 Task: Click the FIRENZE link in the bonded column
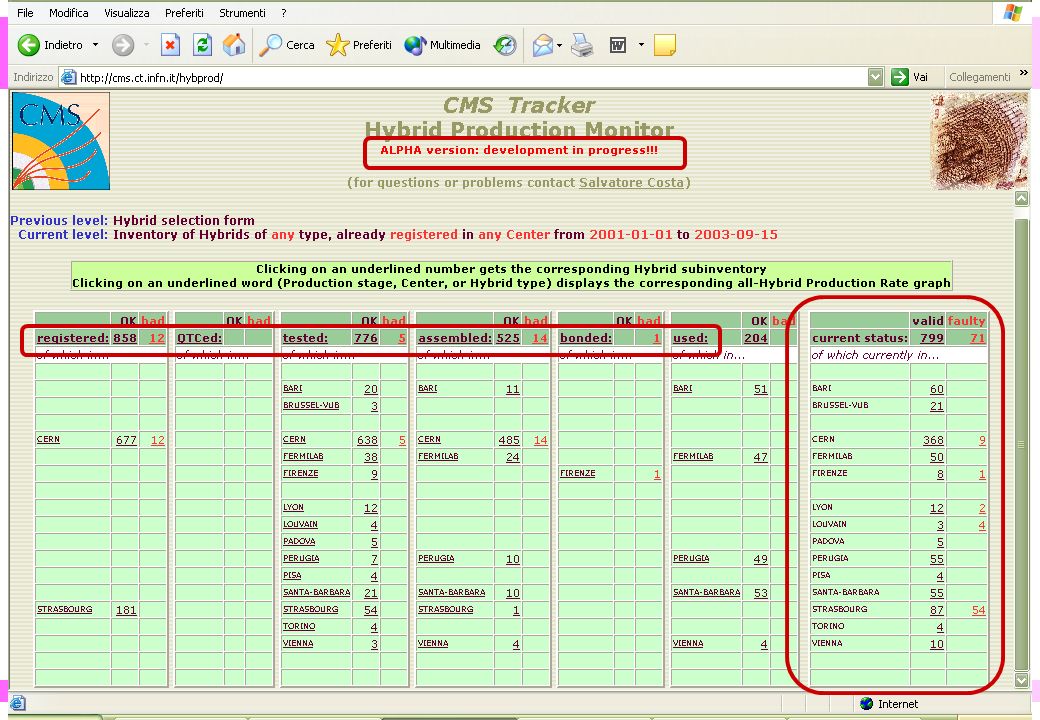pyautogui.click(x=578, y=473)
